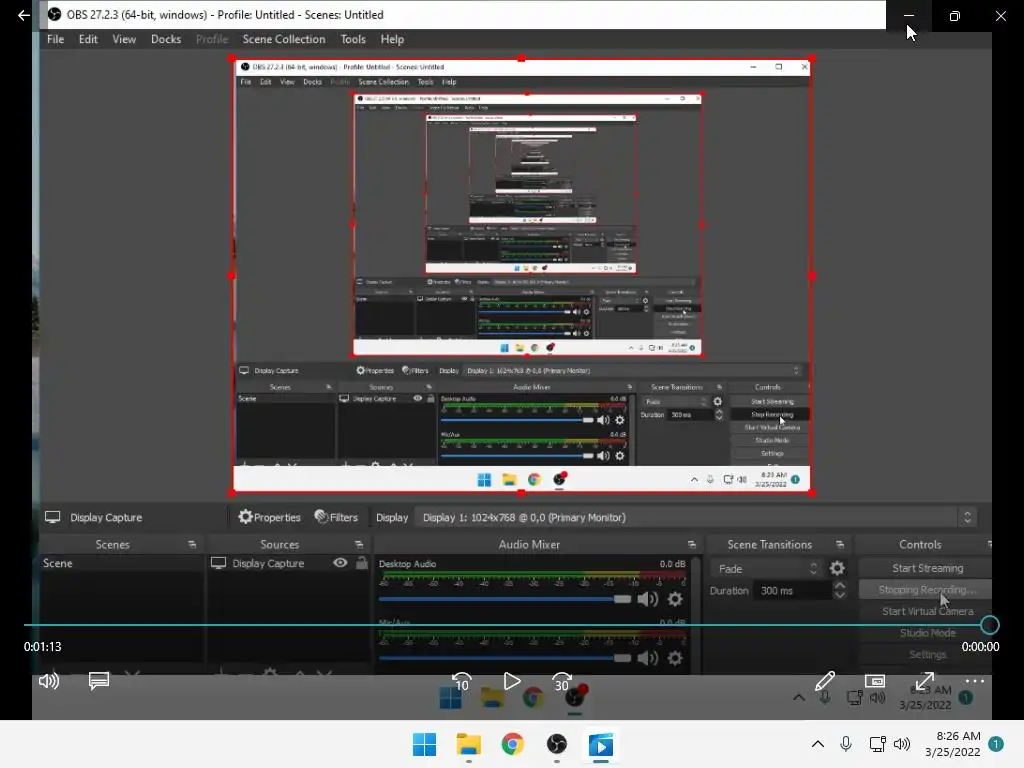Open the taskbar network status icon
Viewport: 1024px width, 768px height.
878,744
